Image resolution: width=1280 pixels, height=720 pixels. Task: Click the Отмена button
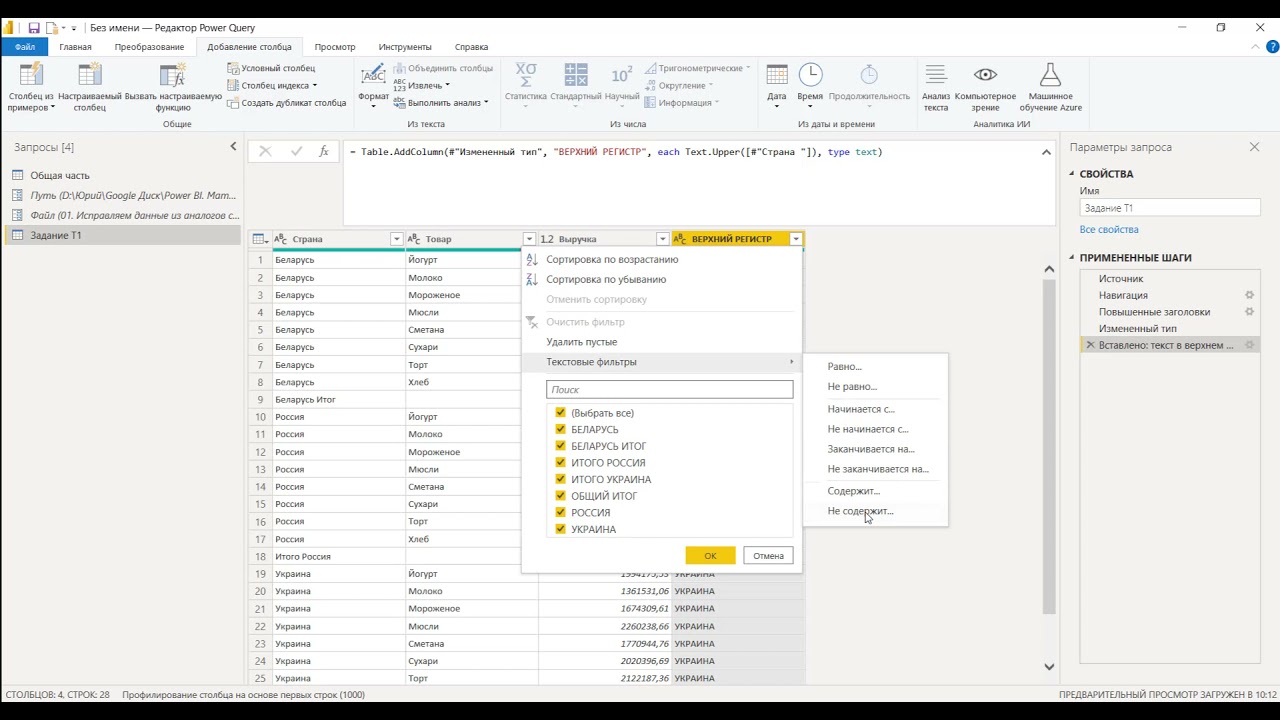(x=768, y=556)
